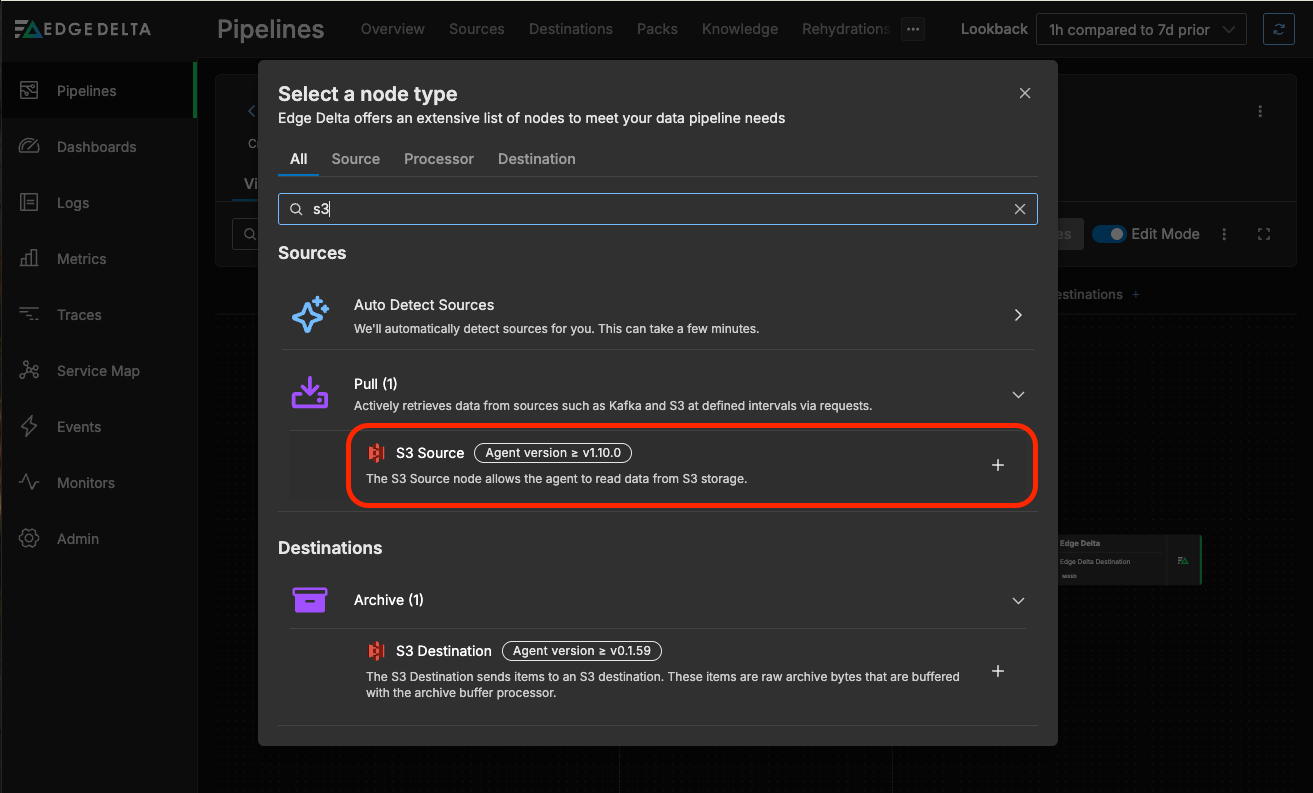The height and width of the screenshot is (793, 1313).
Task: Toggle the Edit Mode switch
Action: tap(1108, 234)
